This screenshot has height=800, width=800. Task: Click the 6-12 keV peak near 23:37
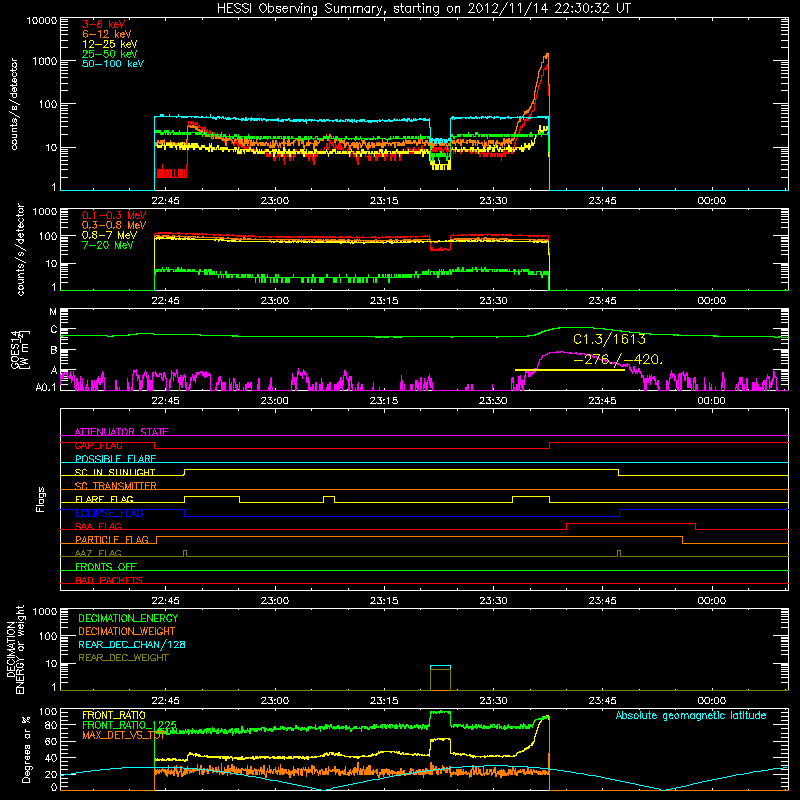[547, 55]
